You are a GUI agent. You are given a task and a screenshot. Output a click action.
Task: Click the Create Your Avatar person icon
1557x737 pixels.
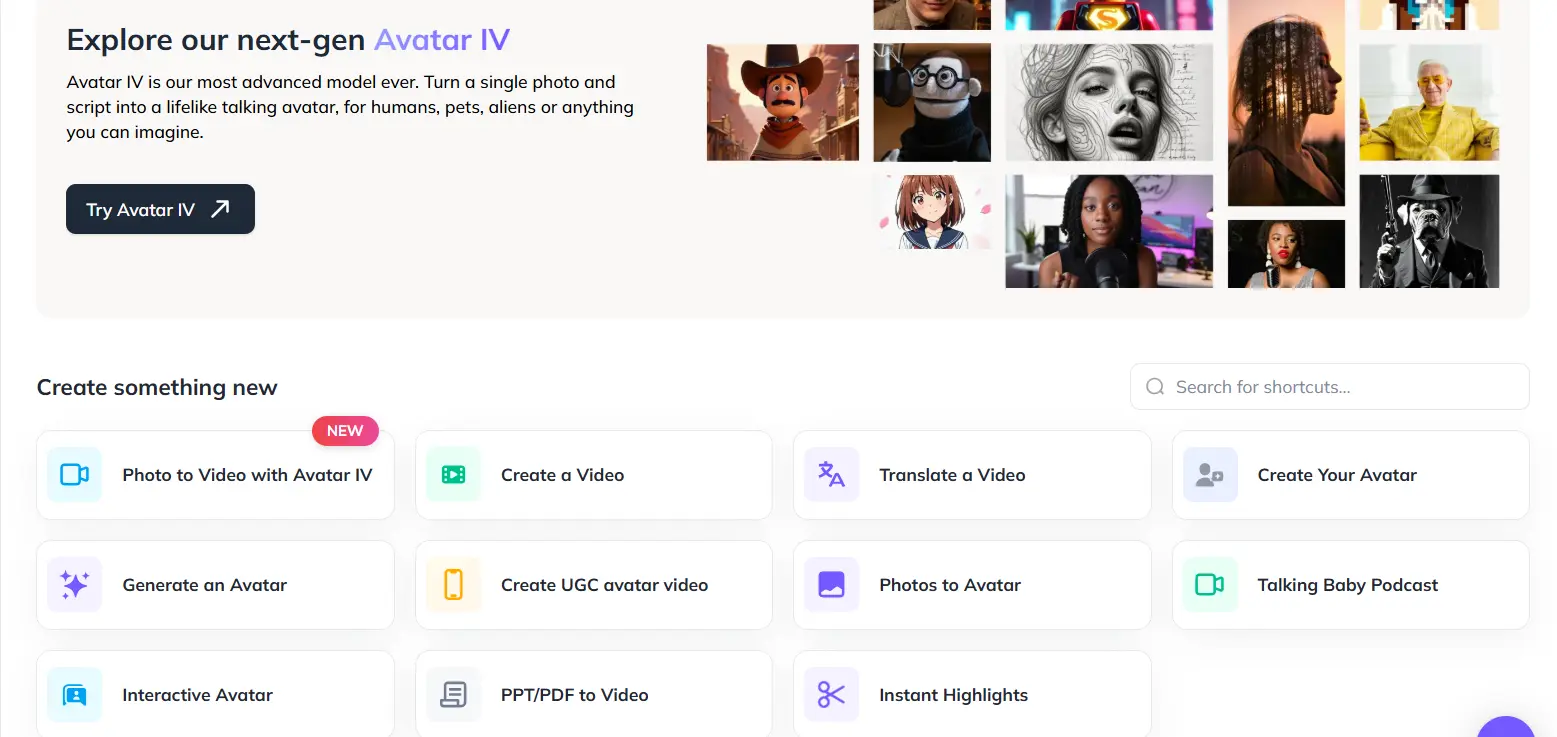(x=1210, y=475)
